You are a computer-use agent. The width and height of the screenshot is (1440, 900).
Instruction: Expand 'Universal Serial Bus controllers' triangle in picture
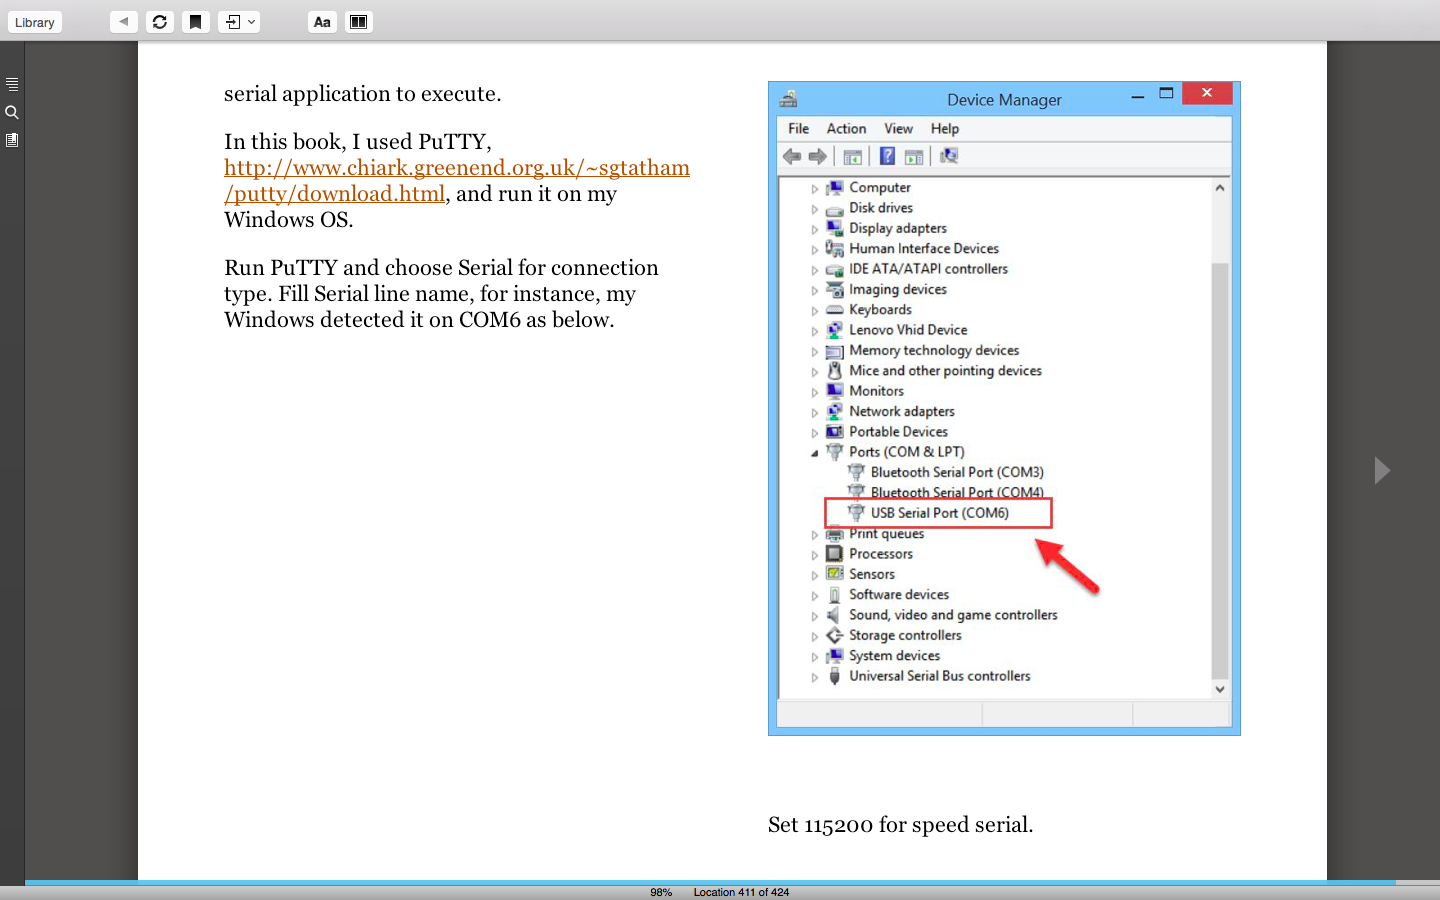814,677
